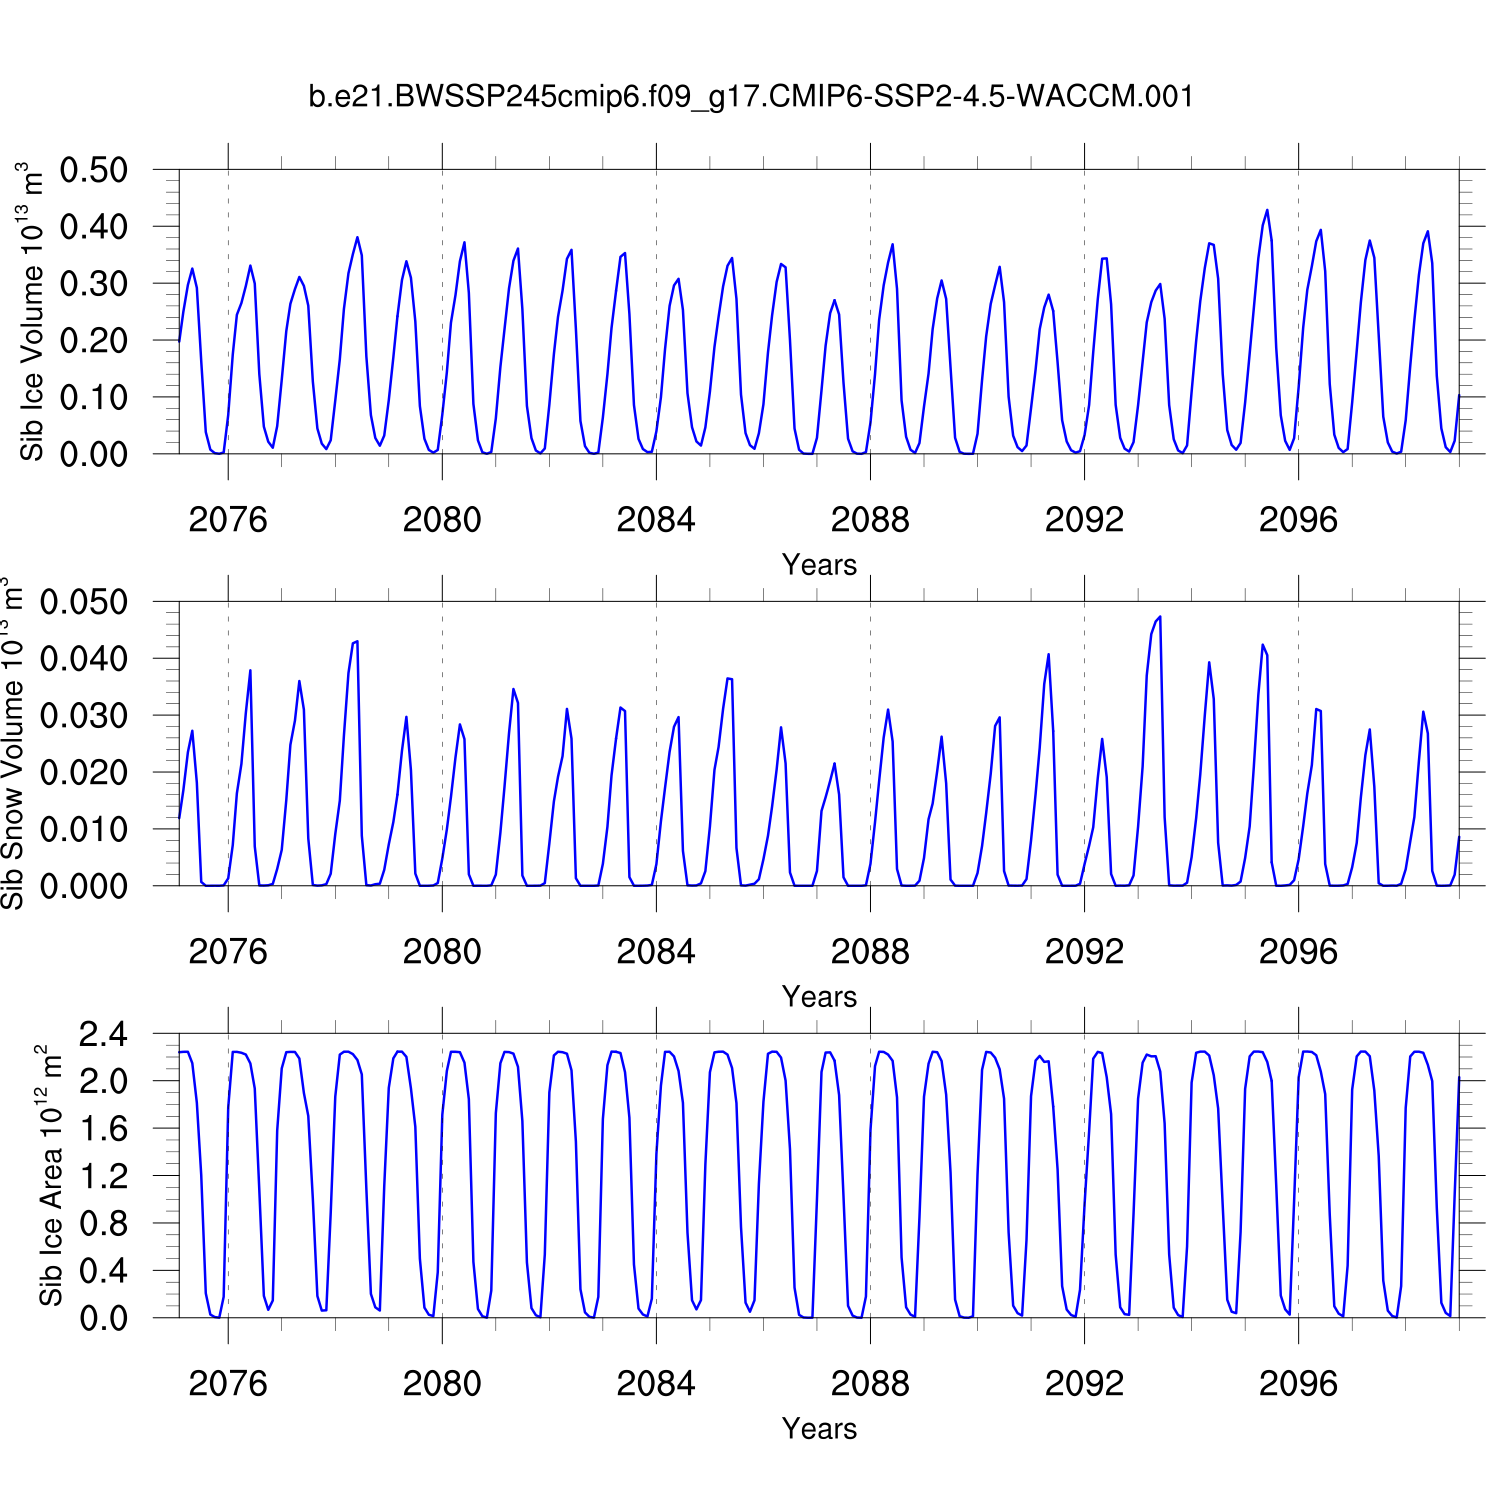Select the 2092 tick label of the bottom chart
This screenshot has width=1500, height=1500.
coord(1084,1384)
